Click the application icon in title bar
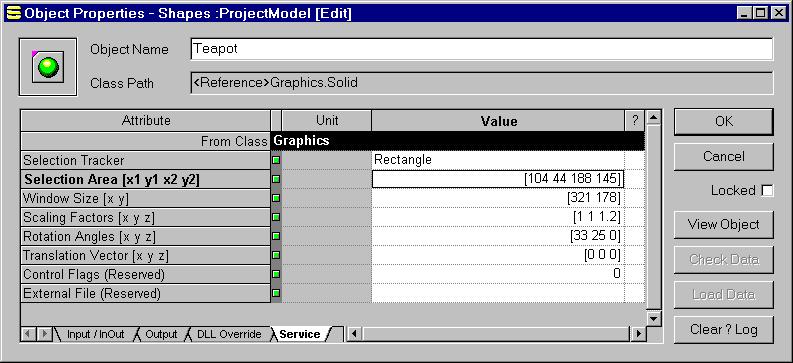 tap(14, 13)
